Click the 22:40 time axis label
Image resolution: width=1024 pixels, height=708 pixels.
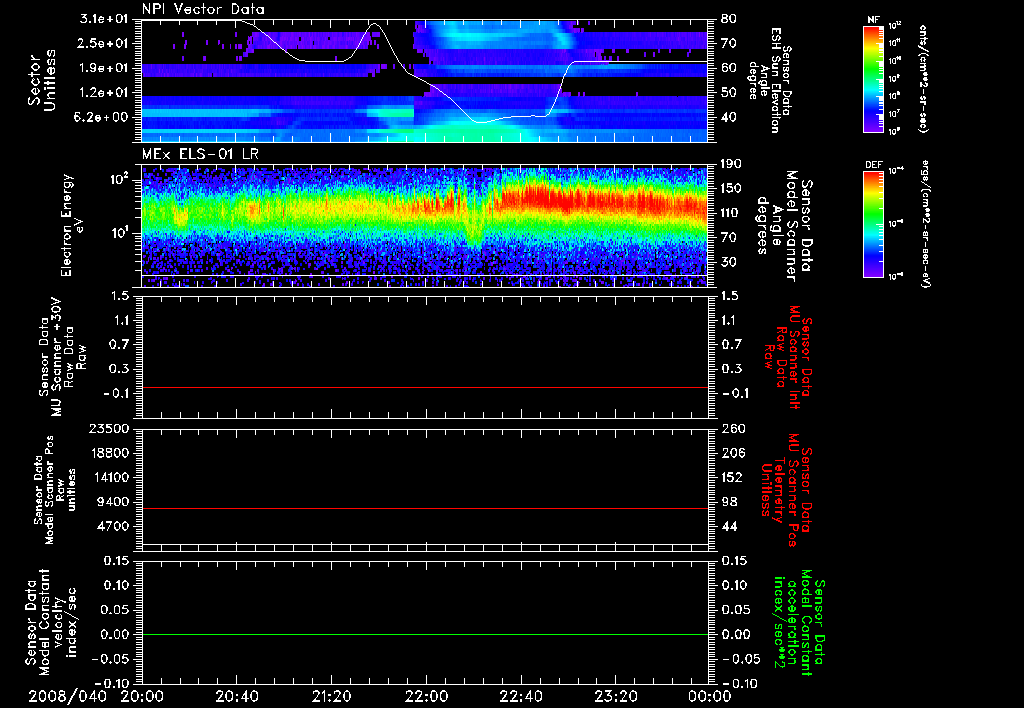point(521,696)
